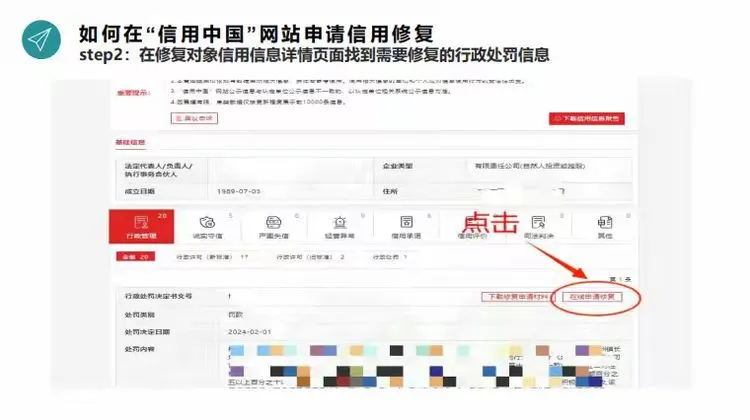Open the 诚实守信 category icon
The height and width of the screenshot is (420, 750).
(x=207, y=222)
